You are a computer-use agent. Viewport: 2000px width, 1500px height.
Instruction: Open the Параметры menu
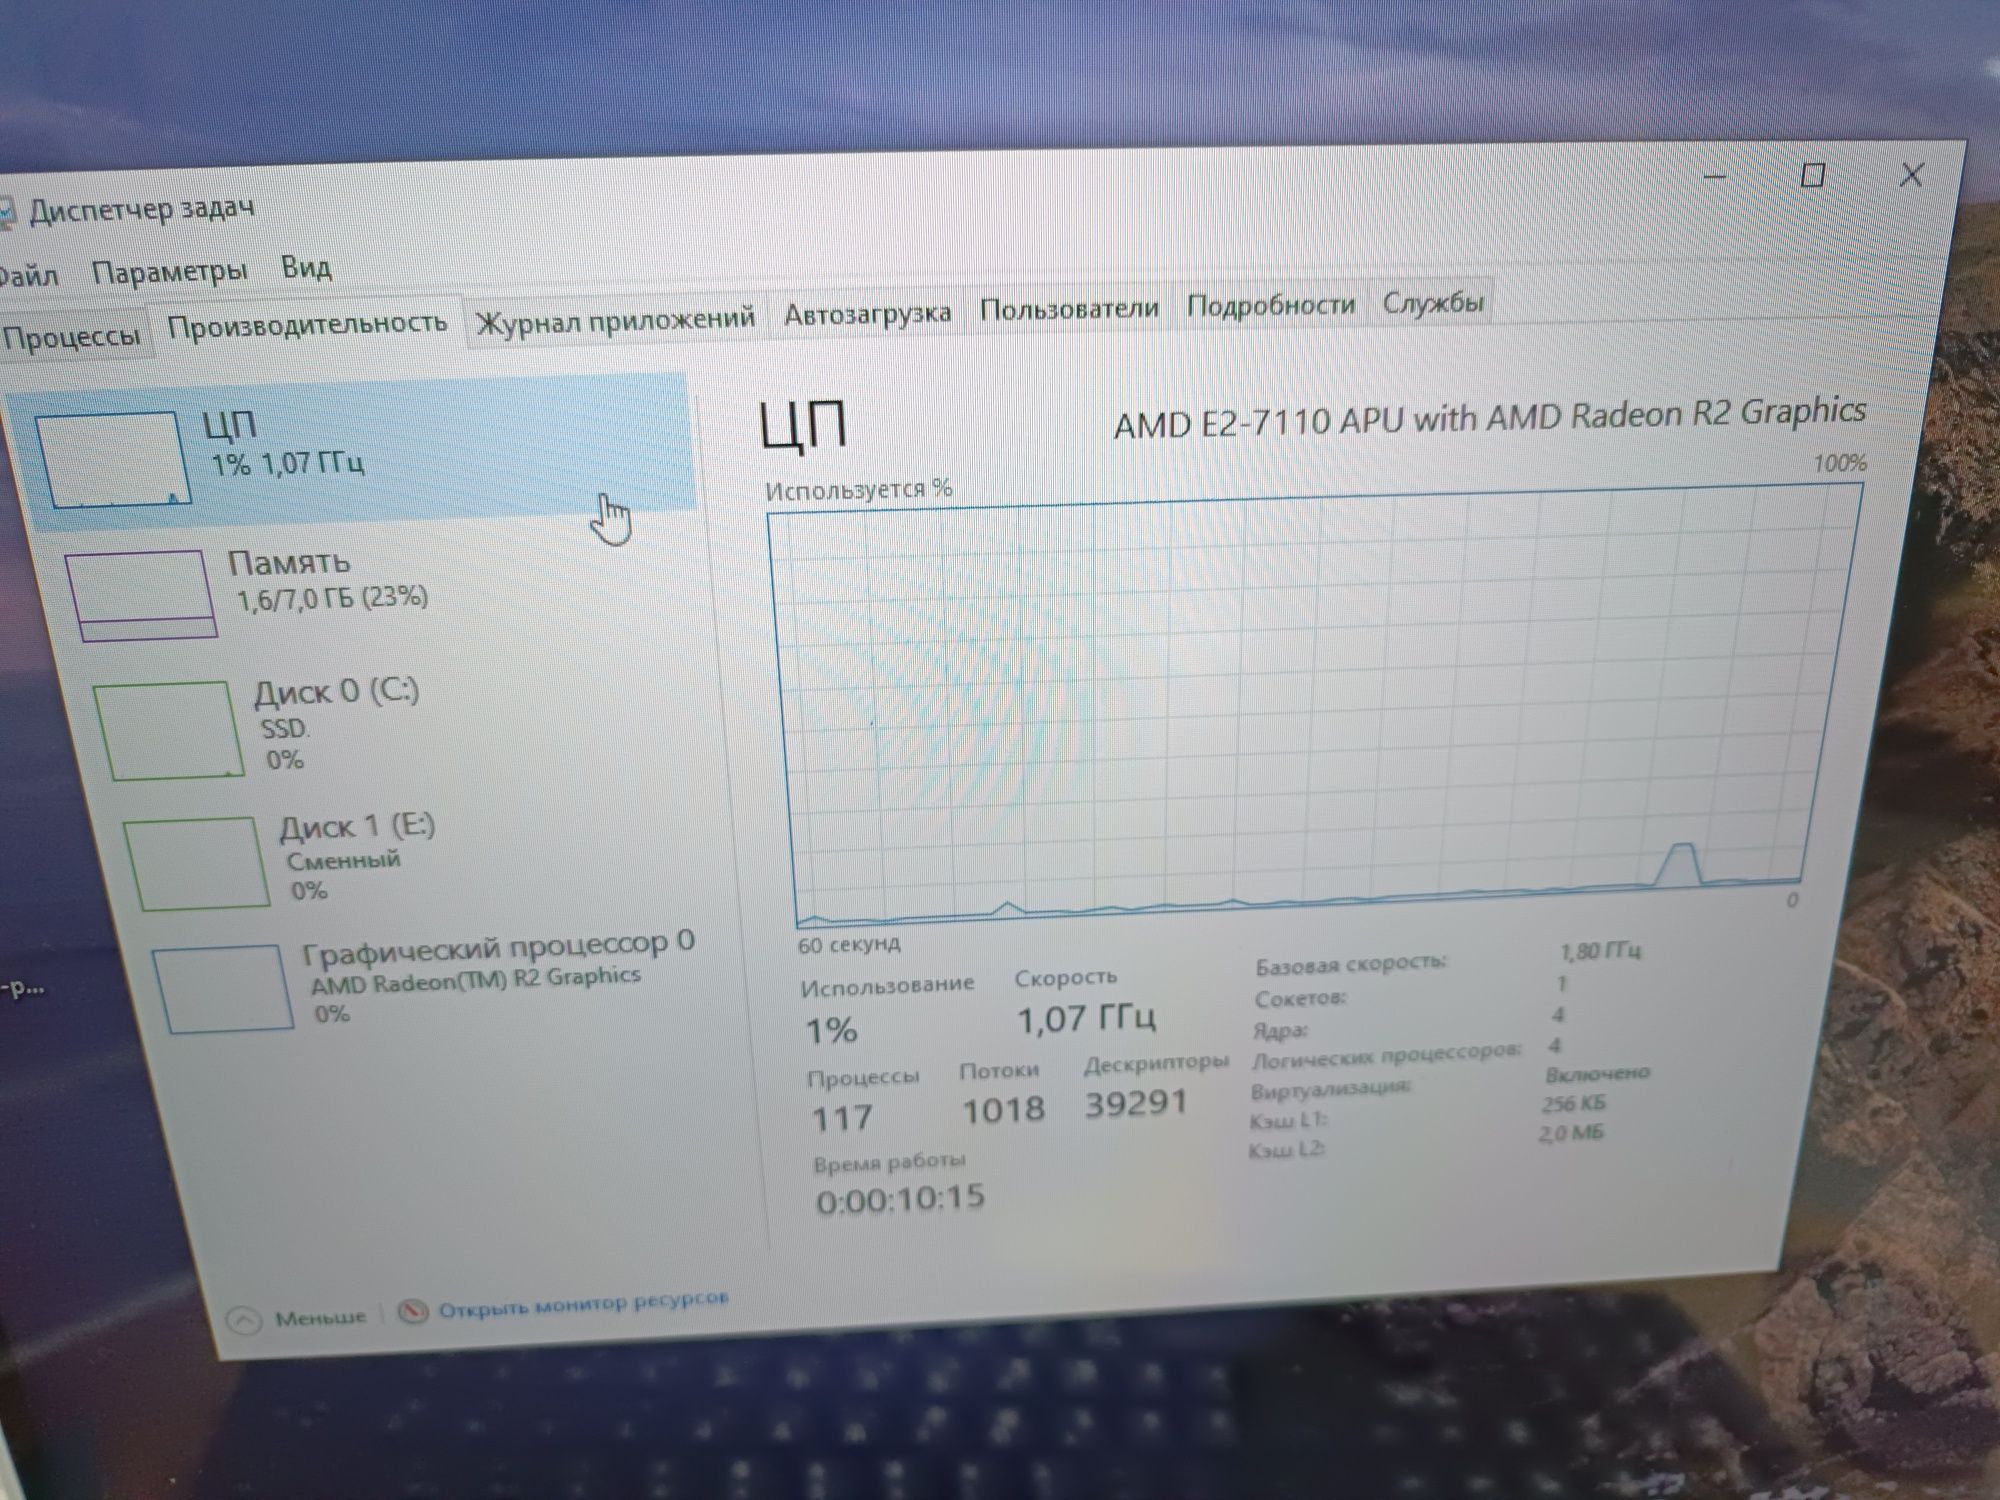(x=170, y=271)
